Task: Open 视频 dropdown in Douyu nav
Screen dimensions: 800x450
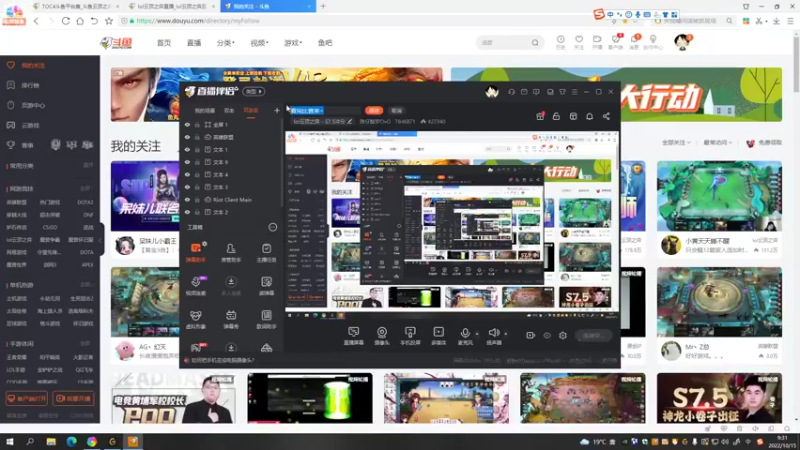Action: 259,43
